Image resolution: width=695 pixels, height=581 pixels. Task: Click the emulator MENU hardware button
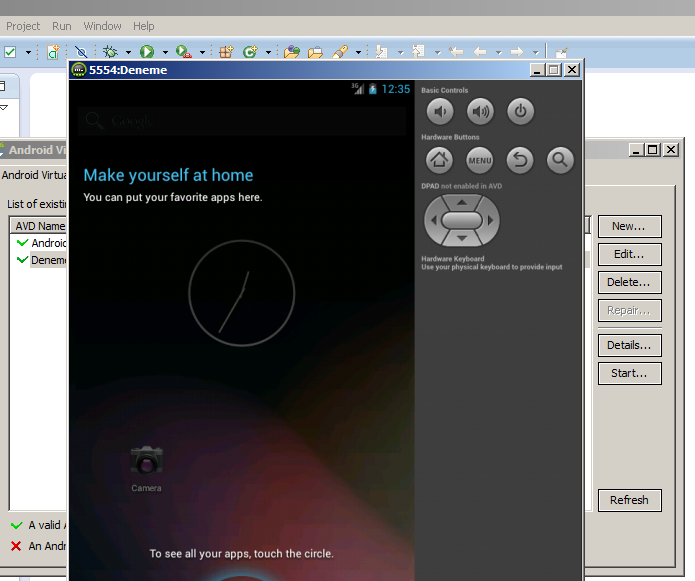[x=480, y=160]
